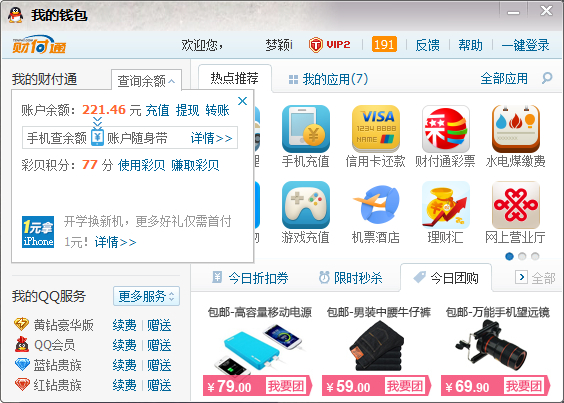The width and height of the screenshot is (564, 403).
Task: Select the second carousel page dot
Action: (522, 256)
